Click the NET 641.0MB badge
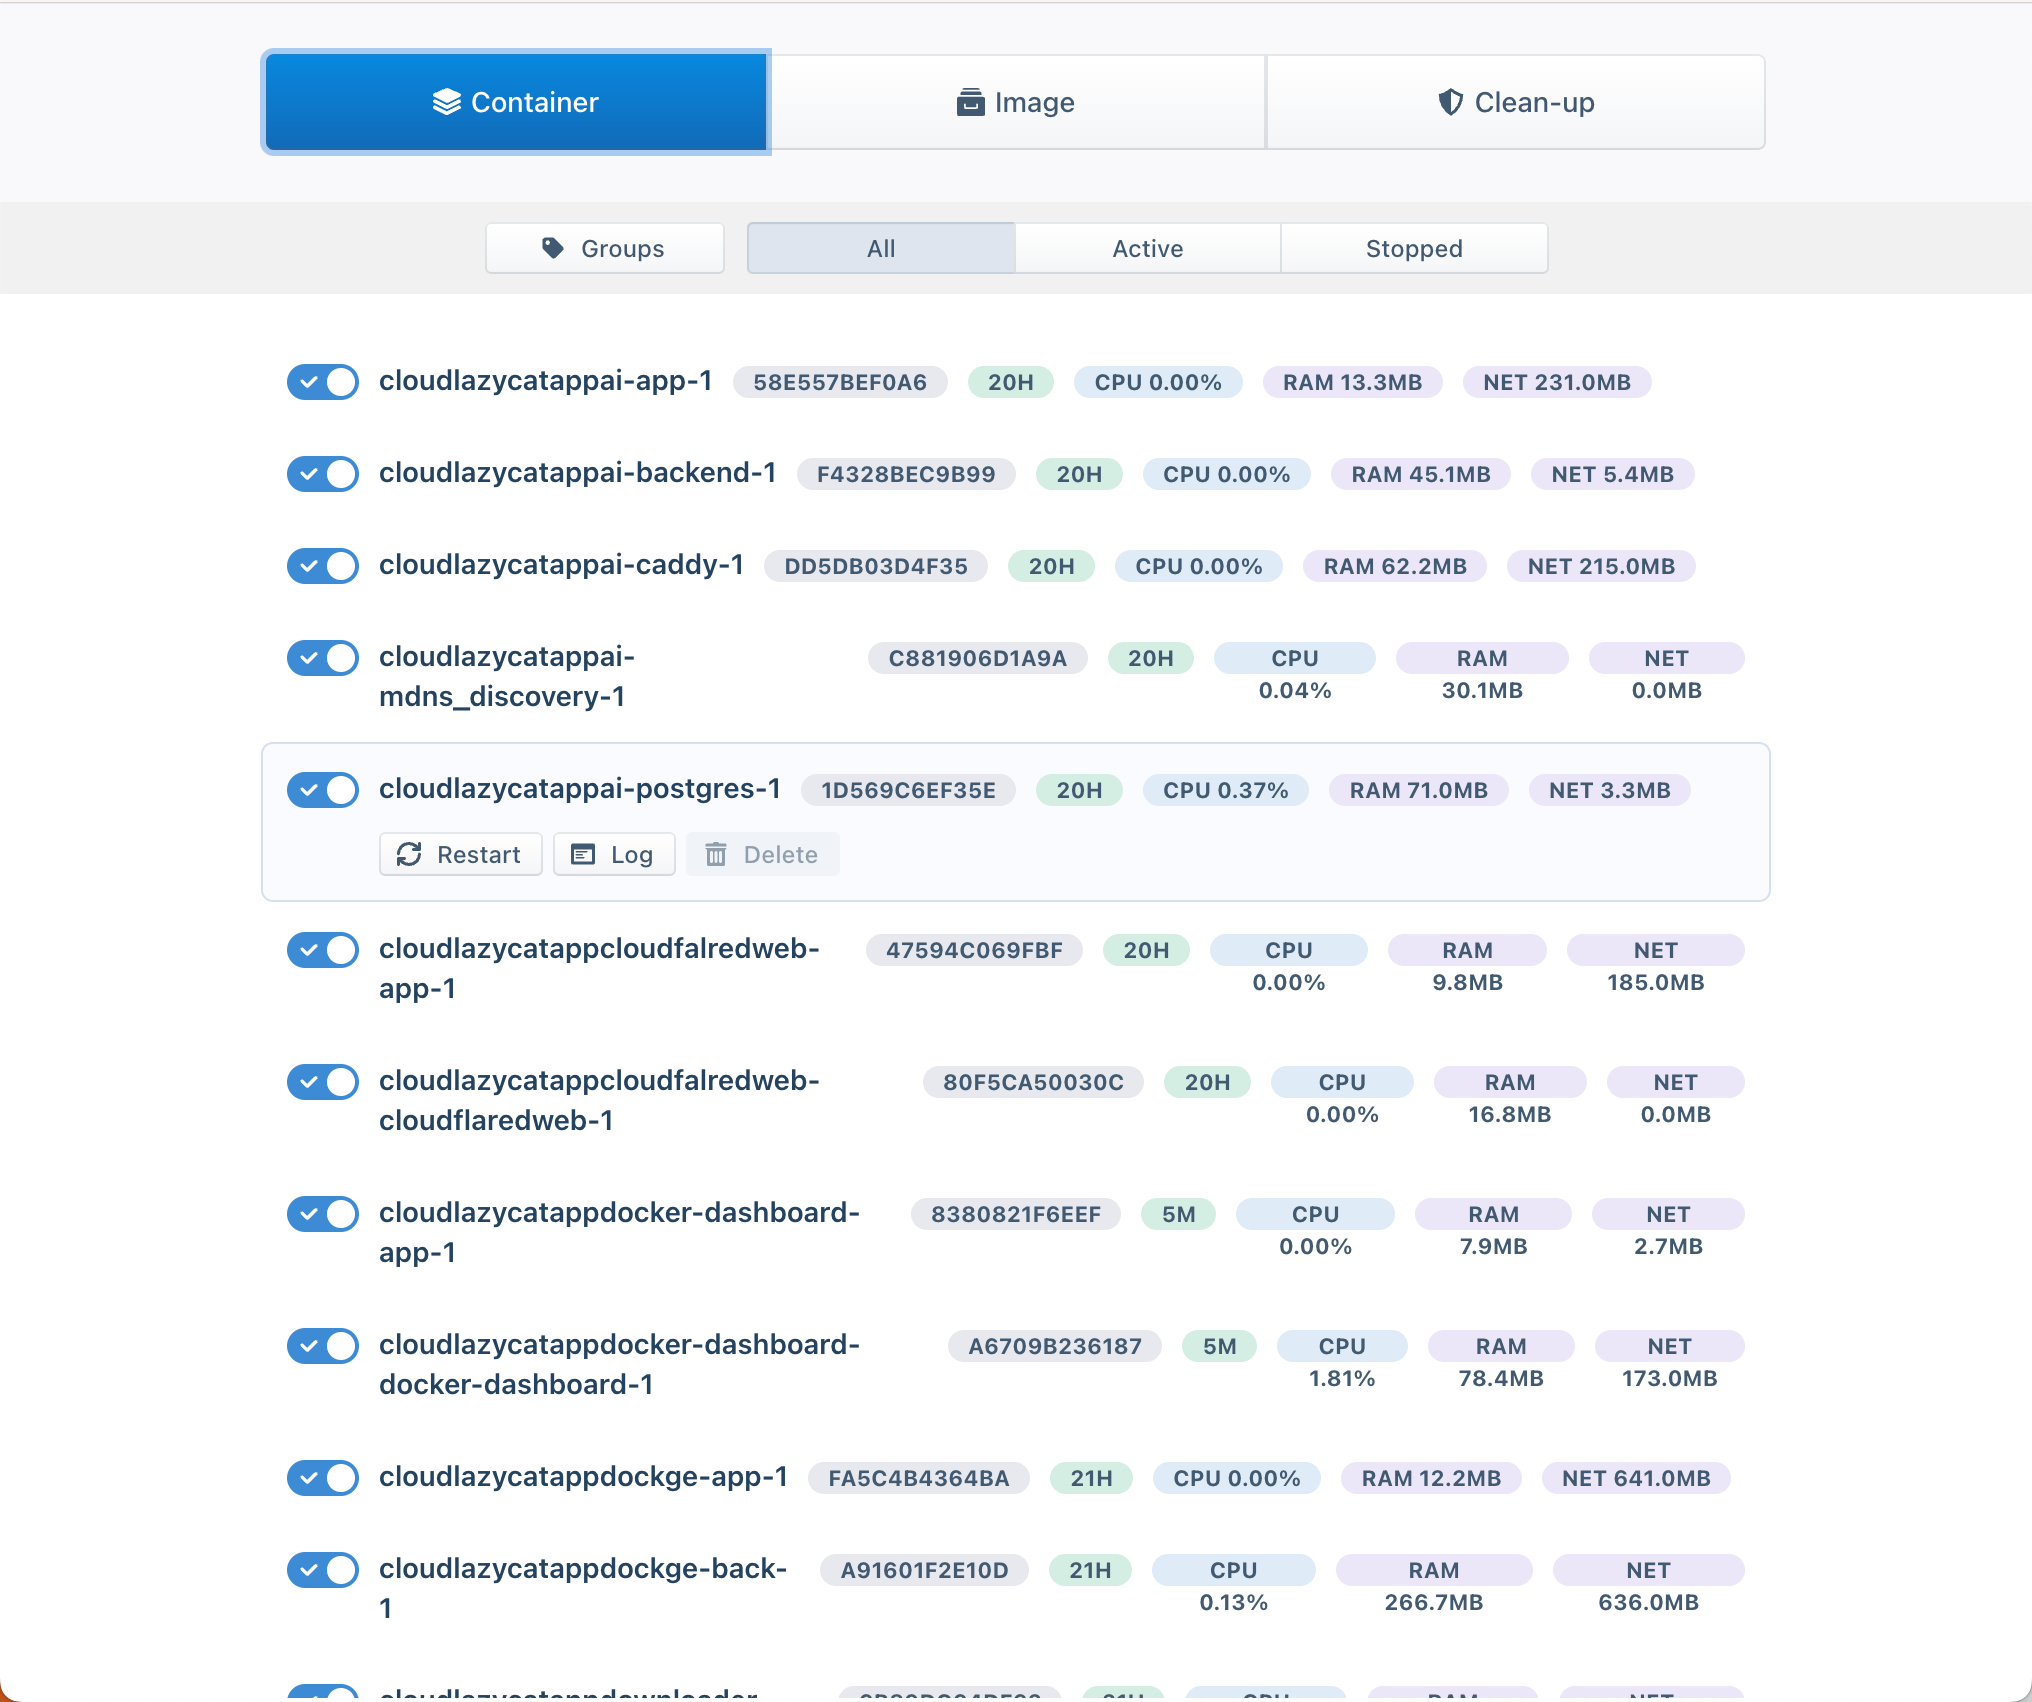The height and width of the screenshot is (1702, 2032). click(1636, 1478)
